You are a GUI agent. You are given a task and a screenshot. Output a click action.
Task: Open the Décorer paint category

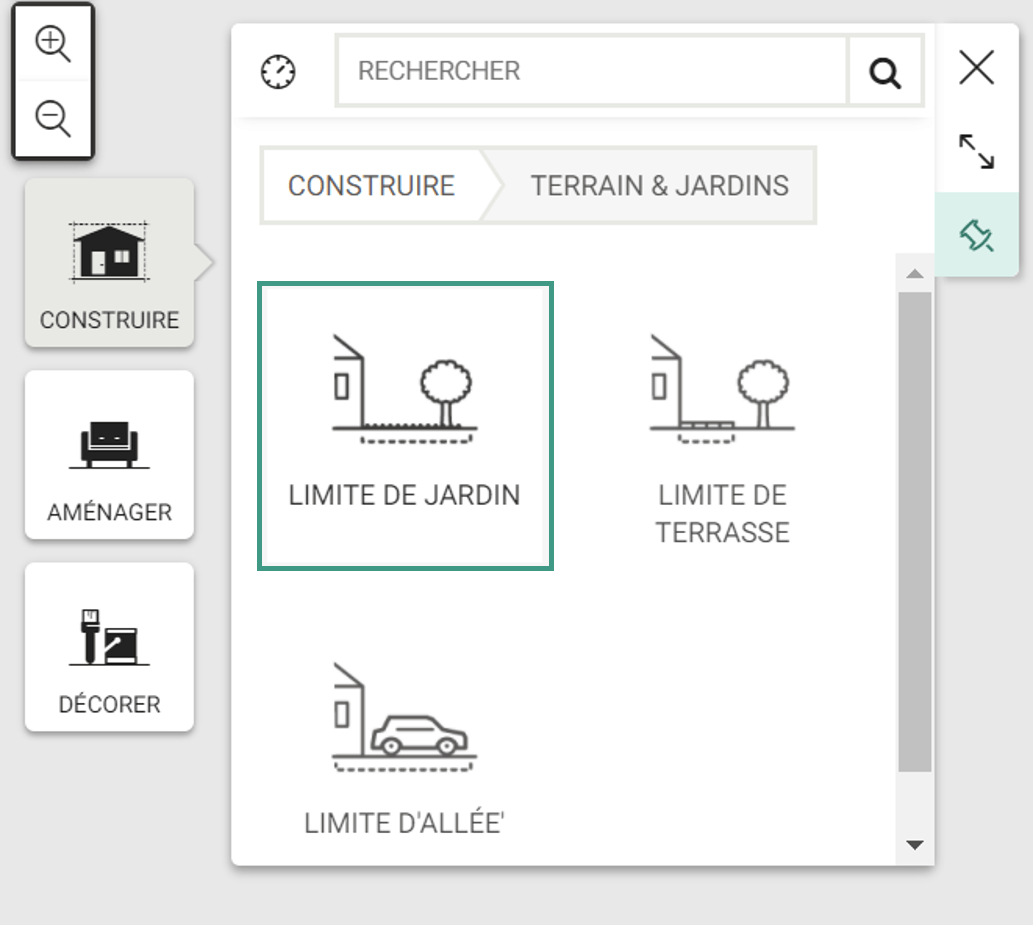coord(109,647)
